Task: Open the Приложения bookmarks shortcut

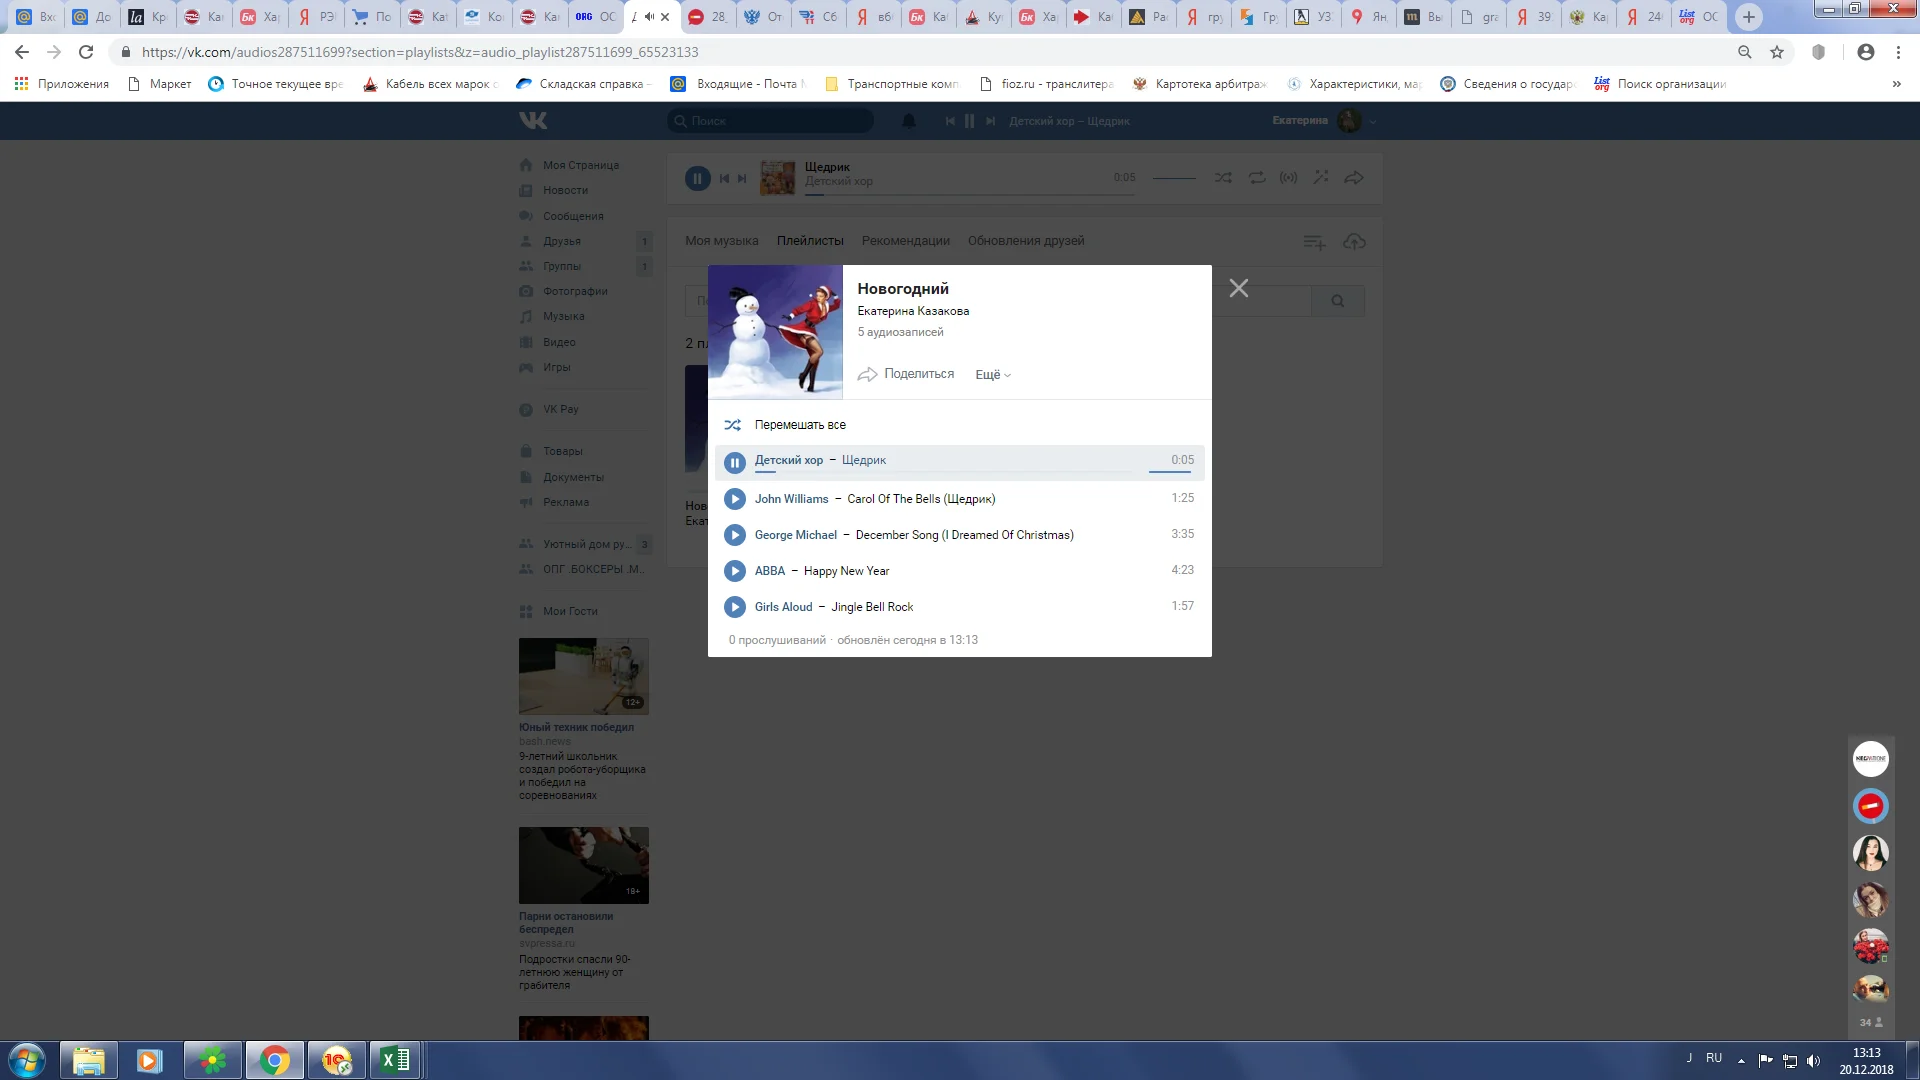Action: click(x=62, y=84)
